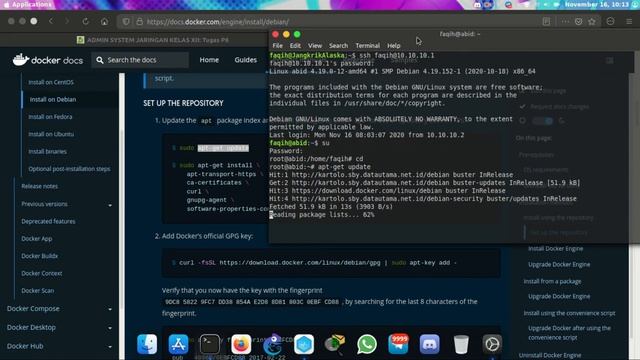Open the Trash in dock
This screenshot has width=640, height=360.
click(x=461, y=344)
